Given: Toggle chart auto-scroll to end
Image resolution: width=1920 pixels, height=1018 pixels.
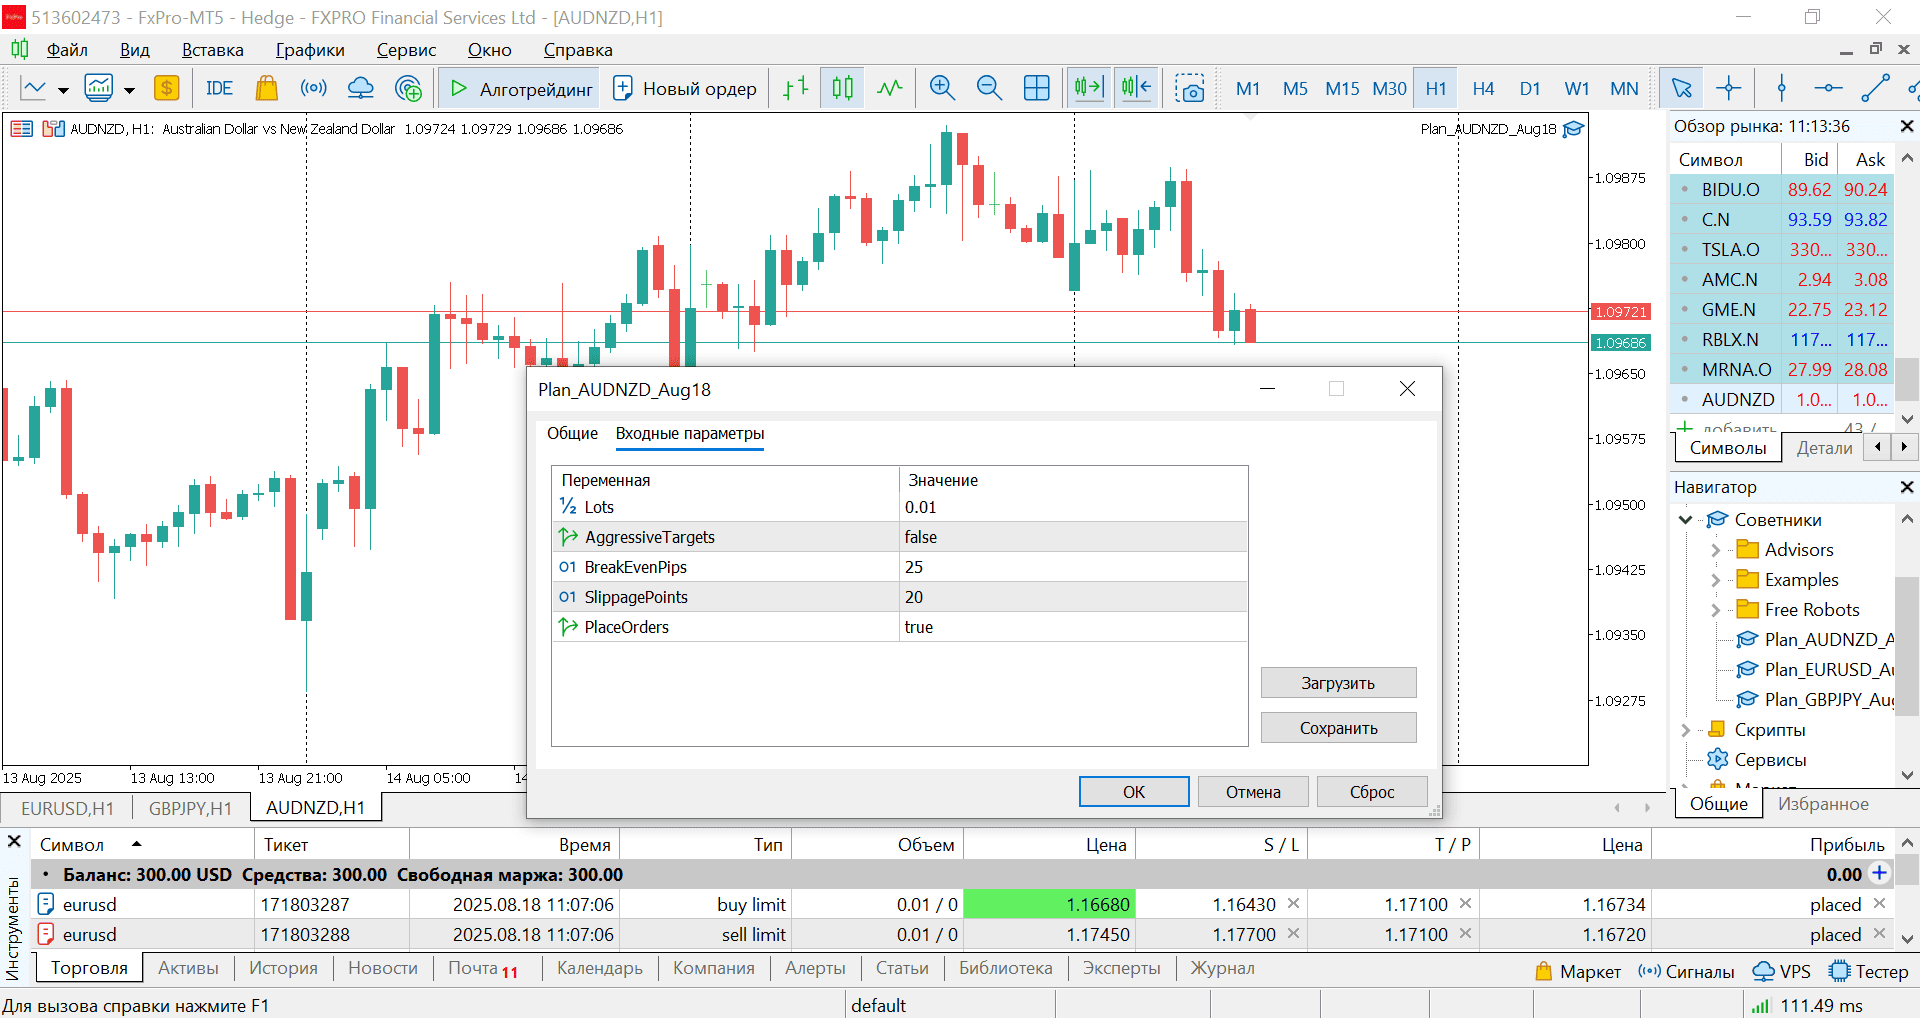Looking at the screenshot, I should pos(1088,88).
